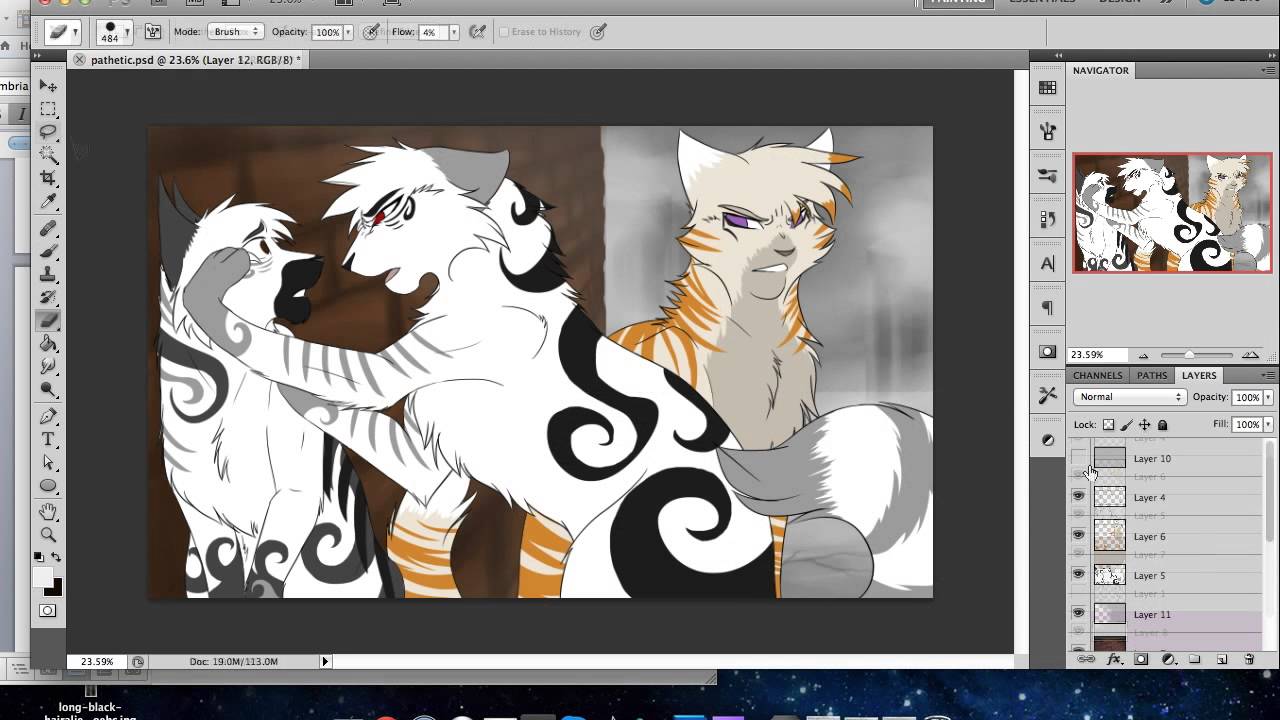The width and height of the screenshot is (1280, 720).
Task: Select the Smudge tool
Action: 48,367
